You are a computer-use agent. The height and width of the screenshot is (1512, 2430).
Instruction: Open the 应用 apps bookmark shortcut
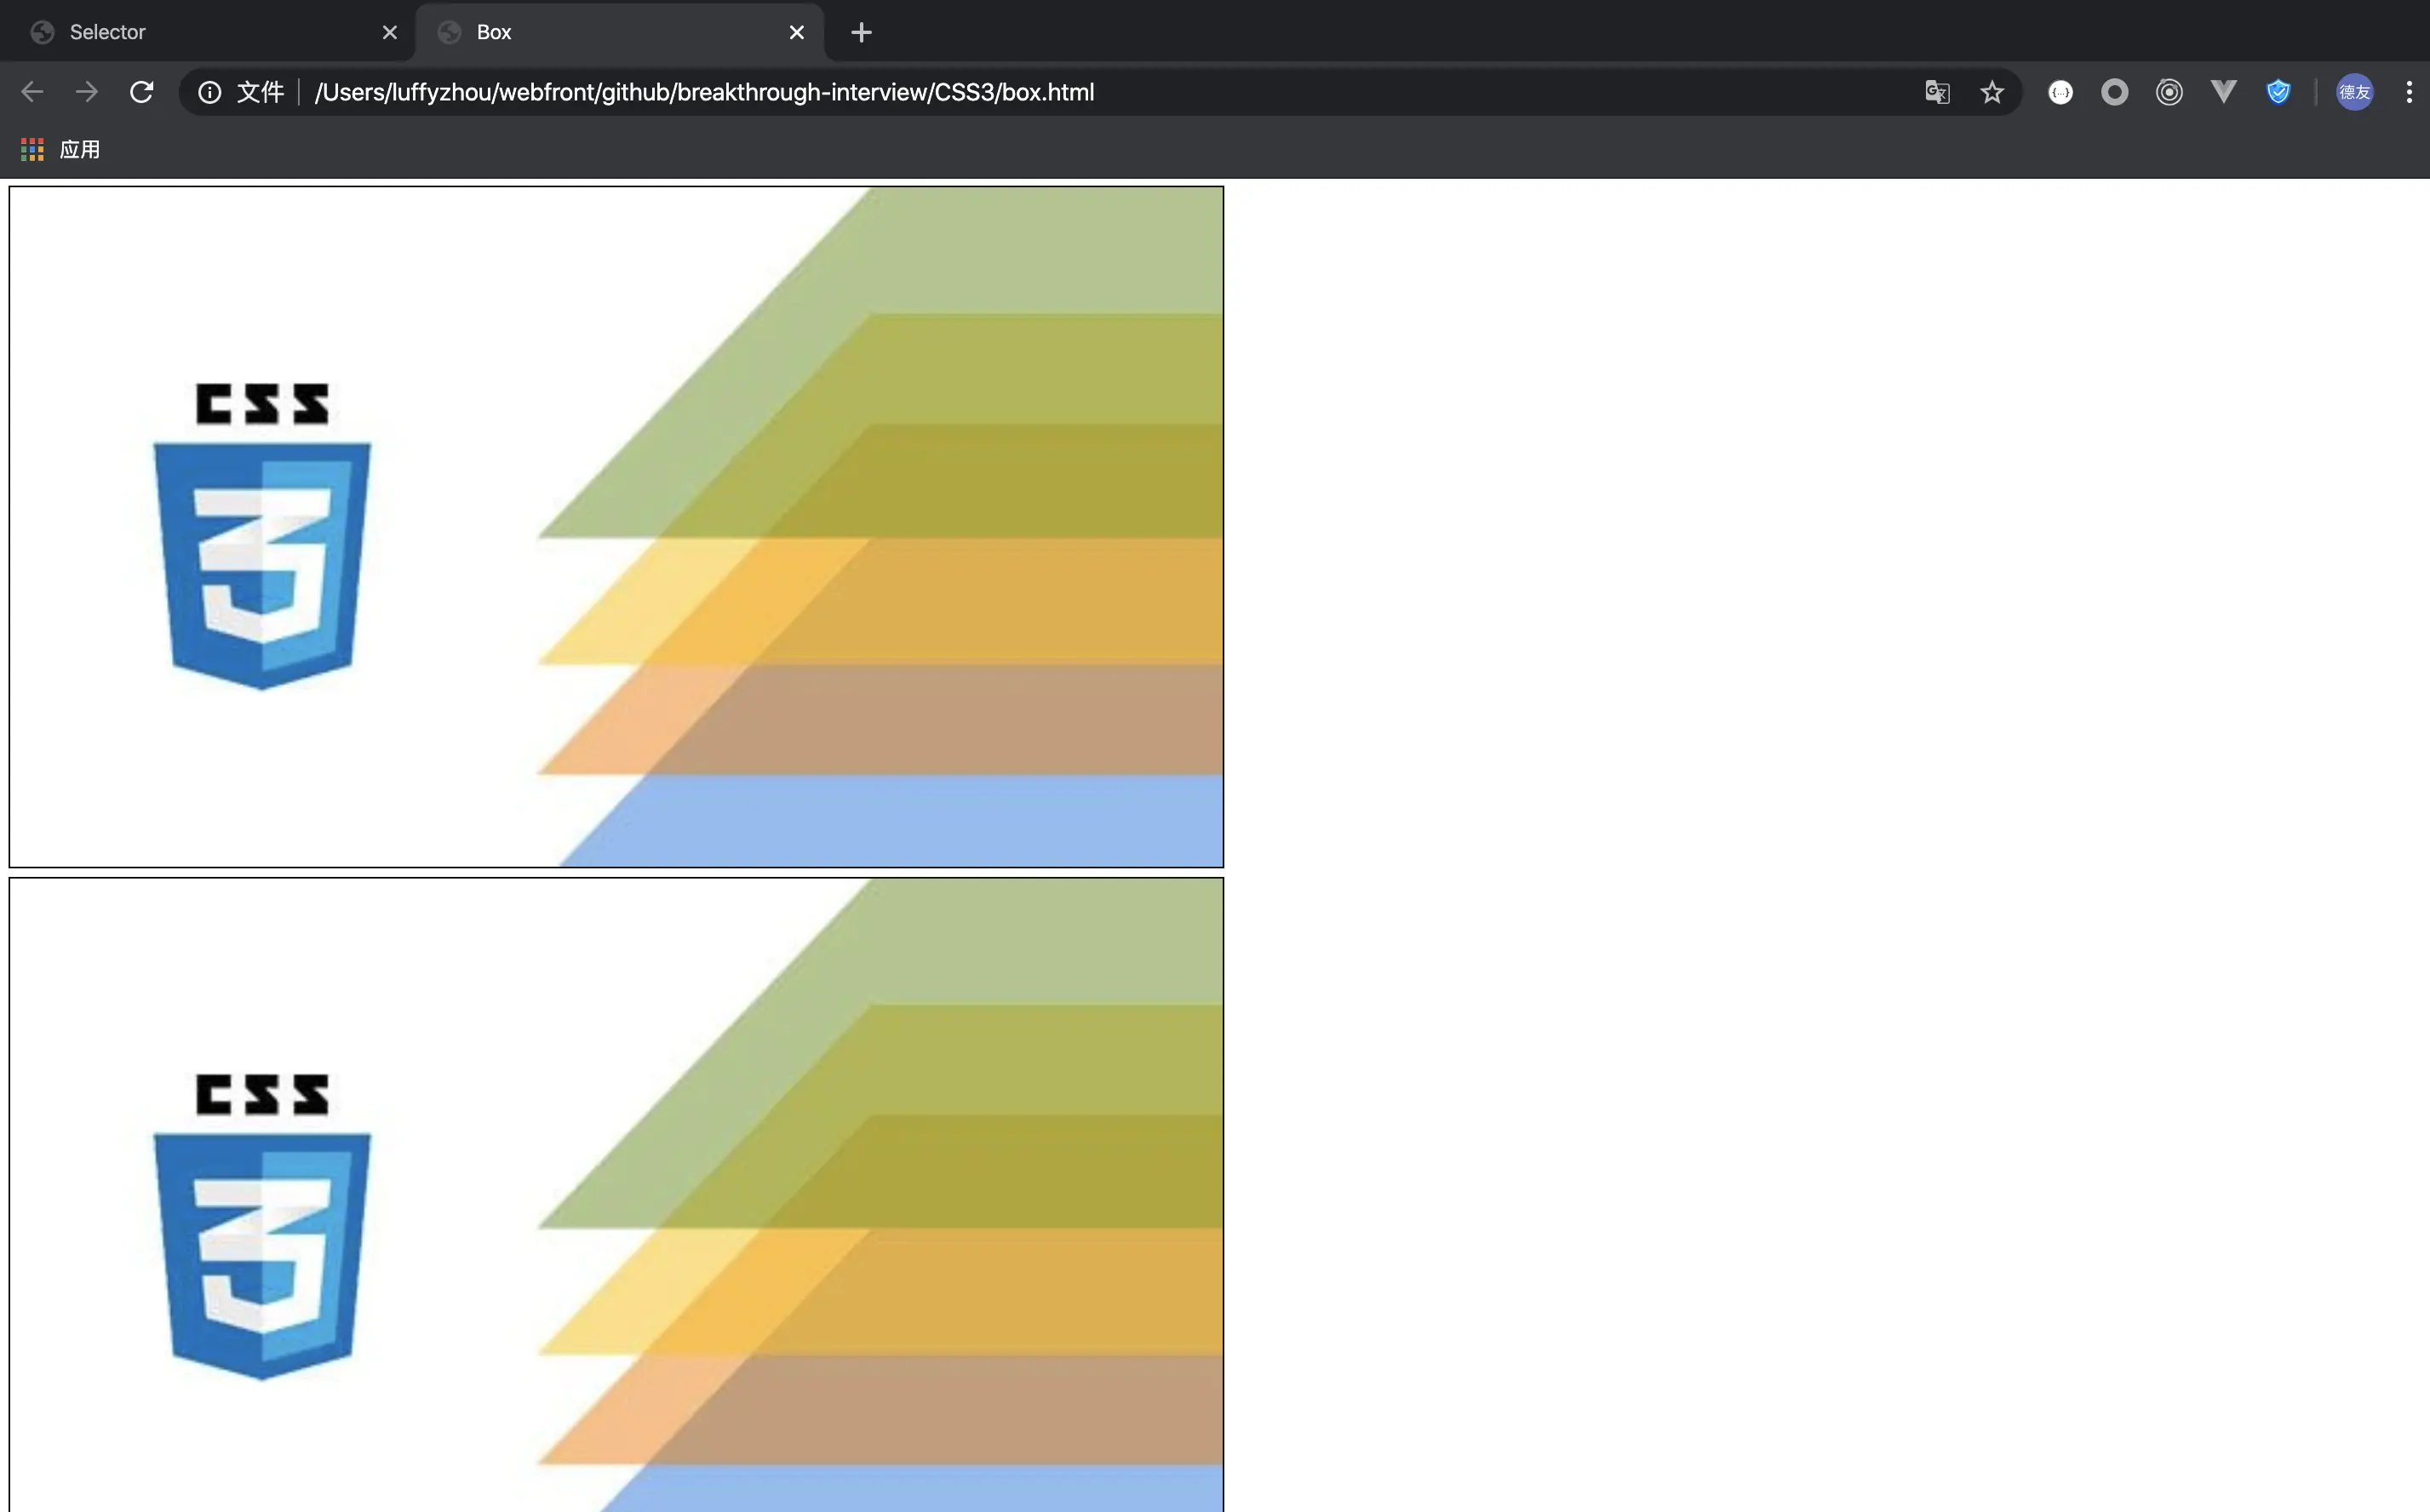[62, 149]
